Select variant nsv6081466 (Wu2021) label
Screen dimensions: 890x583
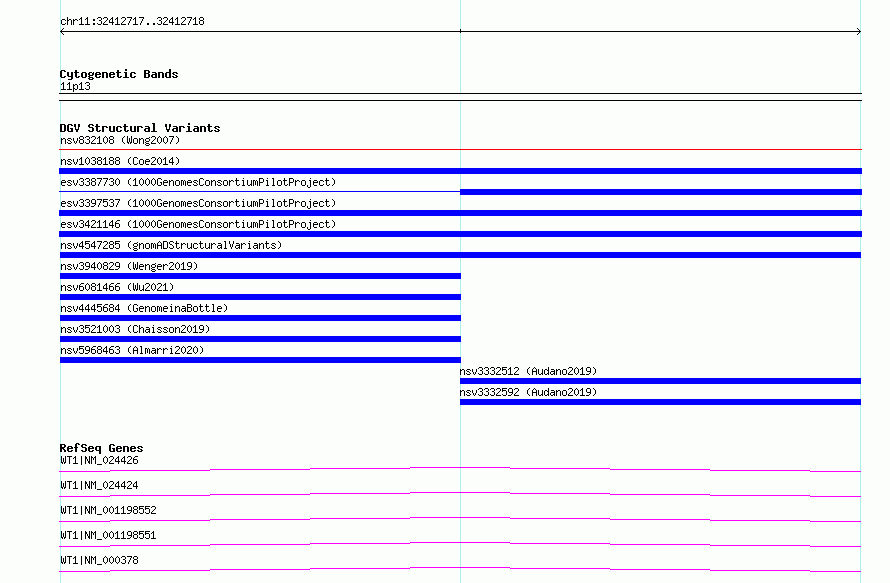pos(117,287)
